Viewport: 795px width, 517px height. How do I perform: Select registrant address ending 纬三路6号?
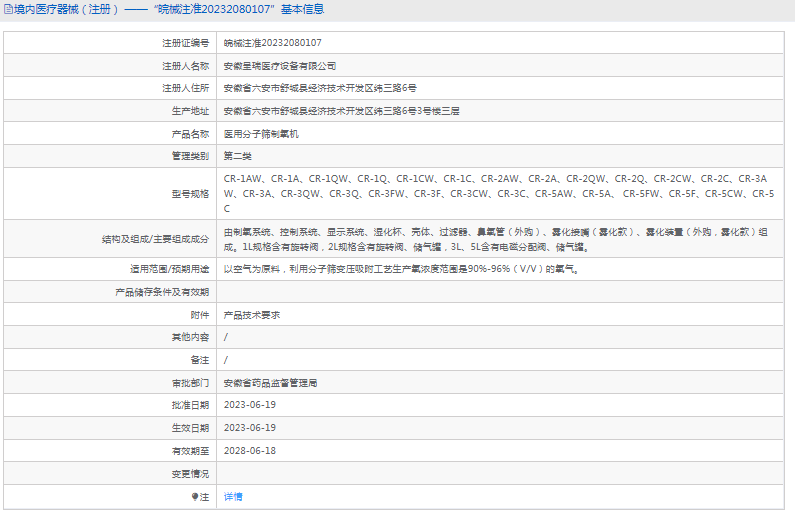(x=320, y=88)
